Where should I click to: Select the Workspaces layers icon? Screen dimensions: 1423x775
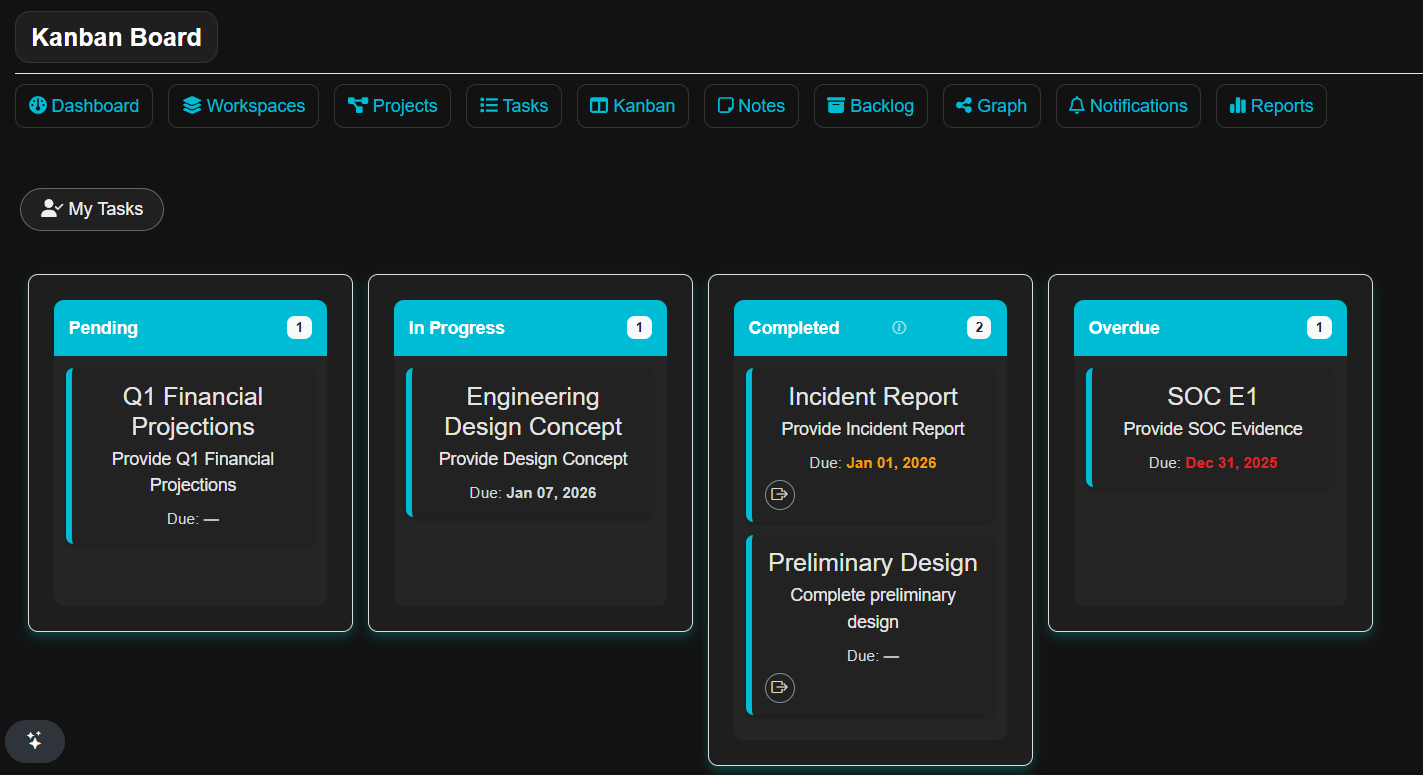point(193,105)
